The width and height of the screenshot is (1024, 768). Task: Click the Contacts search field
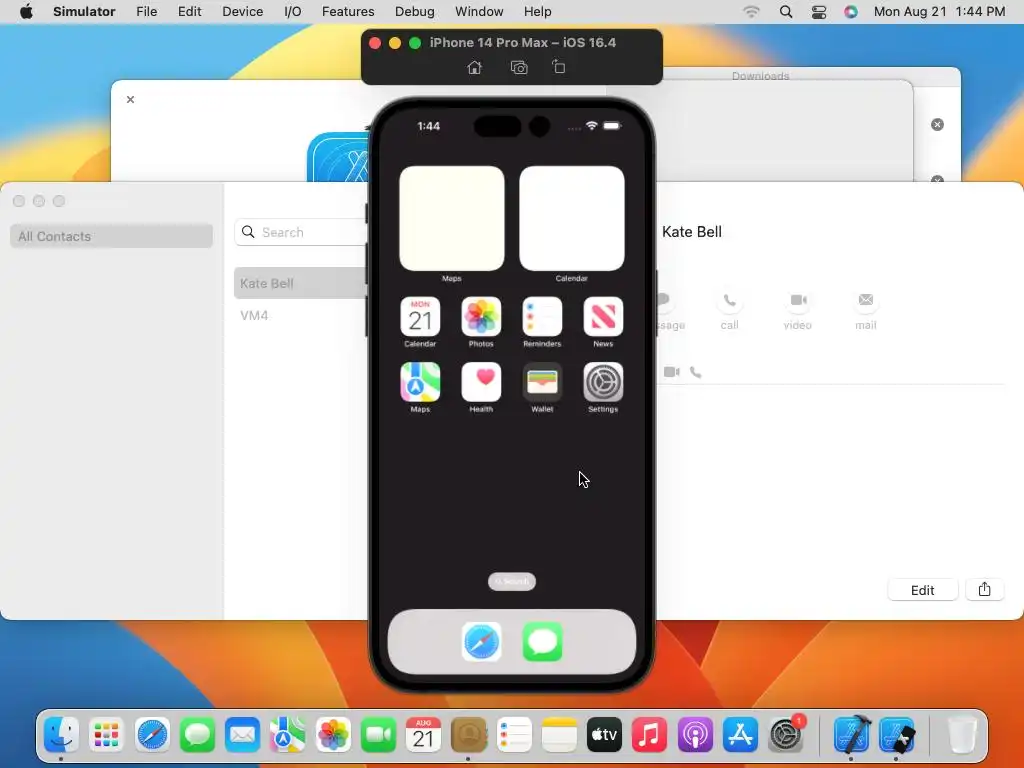(301, 232)
